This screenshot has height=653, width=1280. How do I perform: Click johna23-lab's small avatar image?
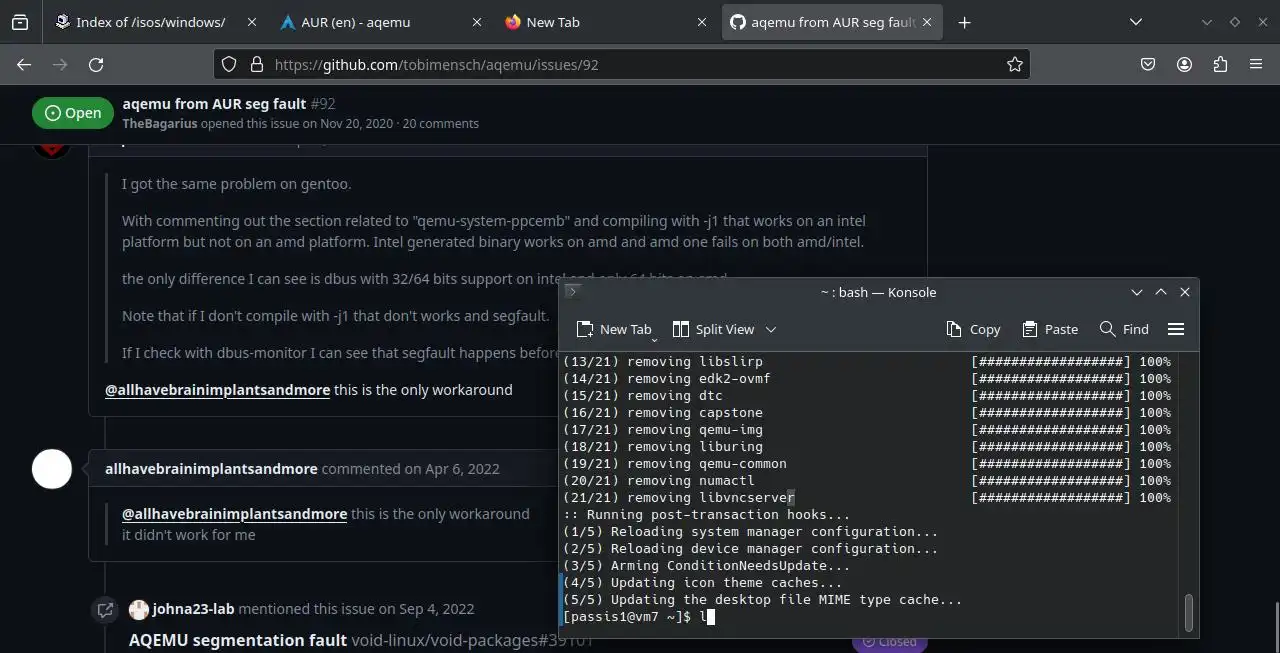139,609
